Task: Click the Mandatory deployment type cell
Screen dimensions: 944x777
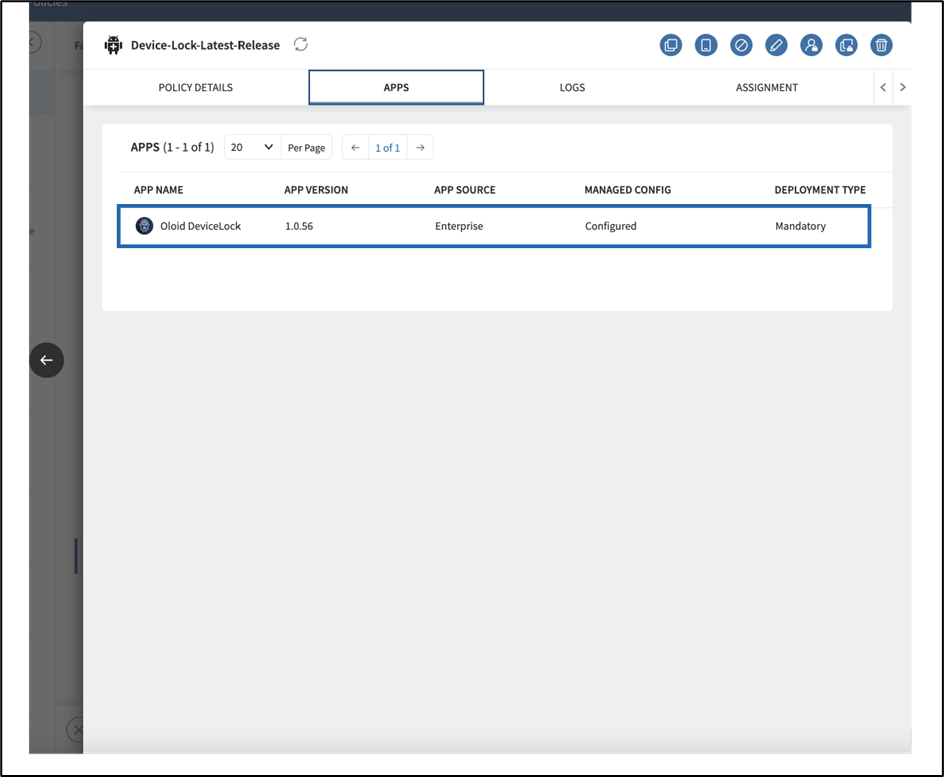Action: click(800, 226)
